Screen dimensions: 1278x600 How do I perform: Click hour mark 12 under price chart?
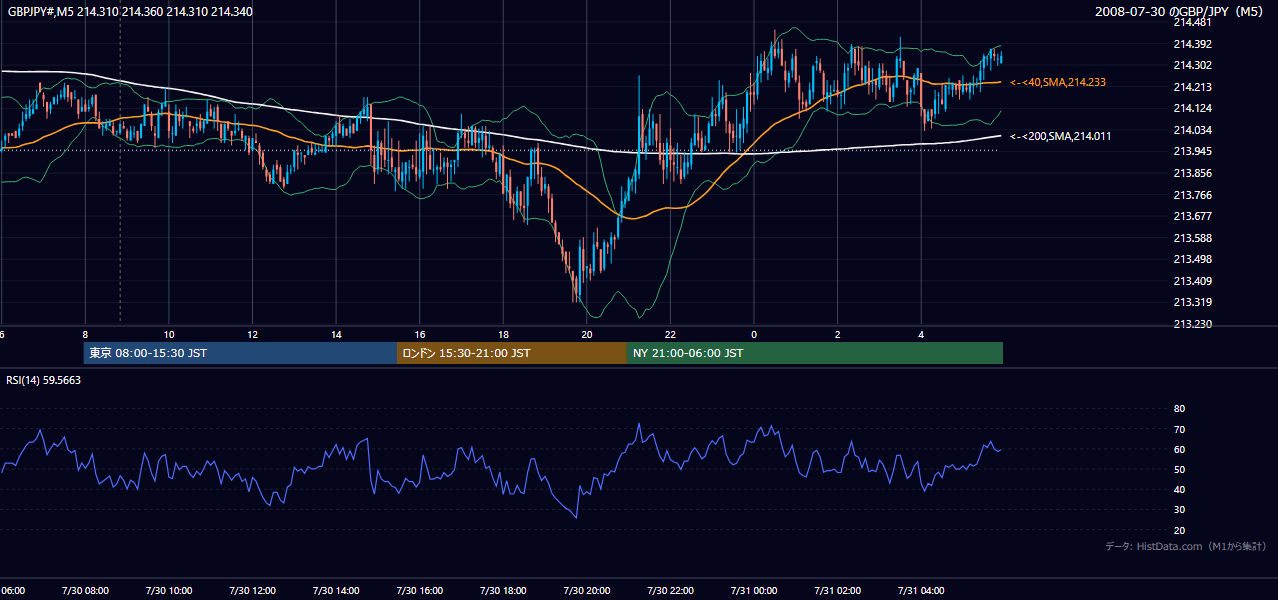(252, 334)
